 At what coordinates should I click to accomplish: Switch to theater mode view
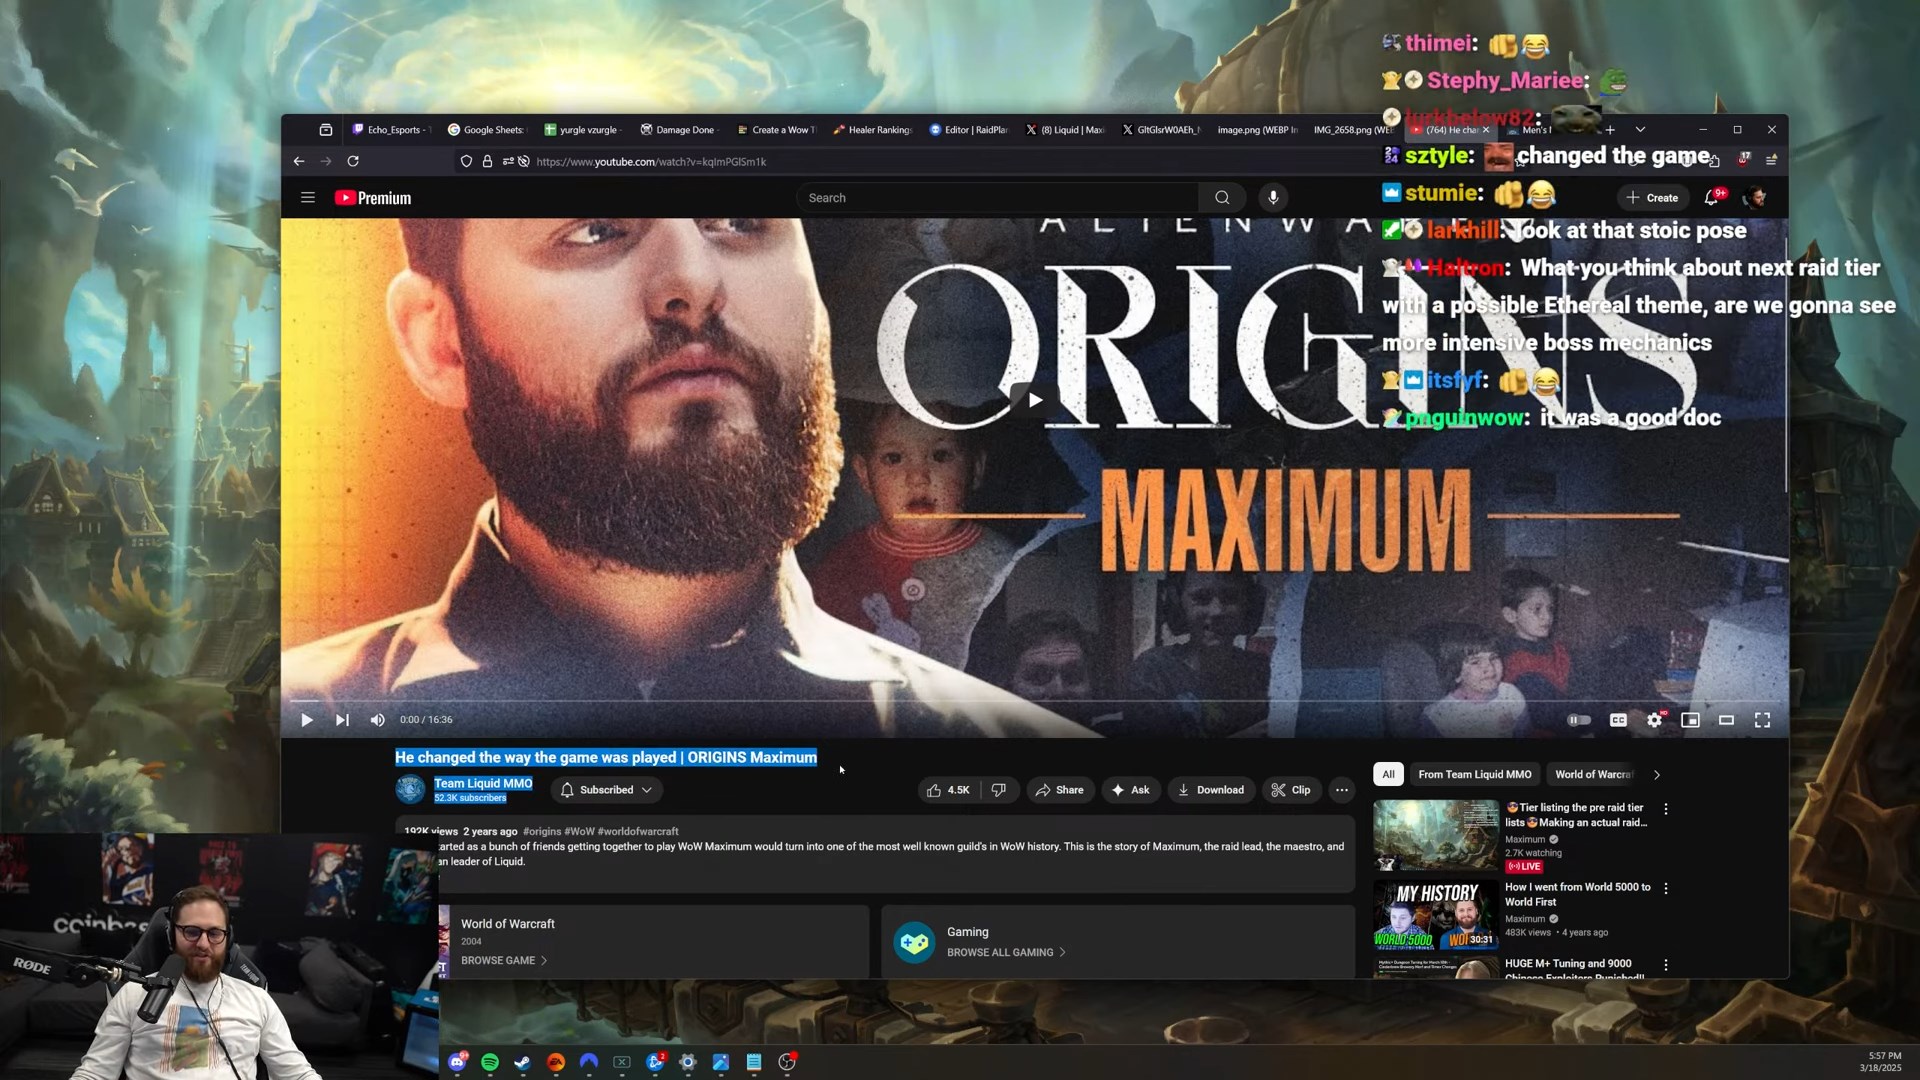point(1726,720)
